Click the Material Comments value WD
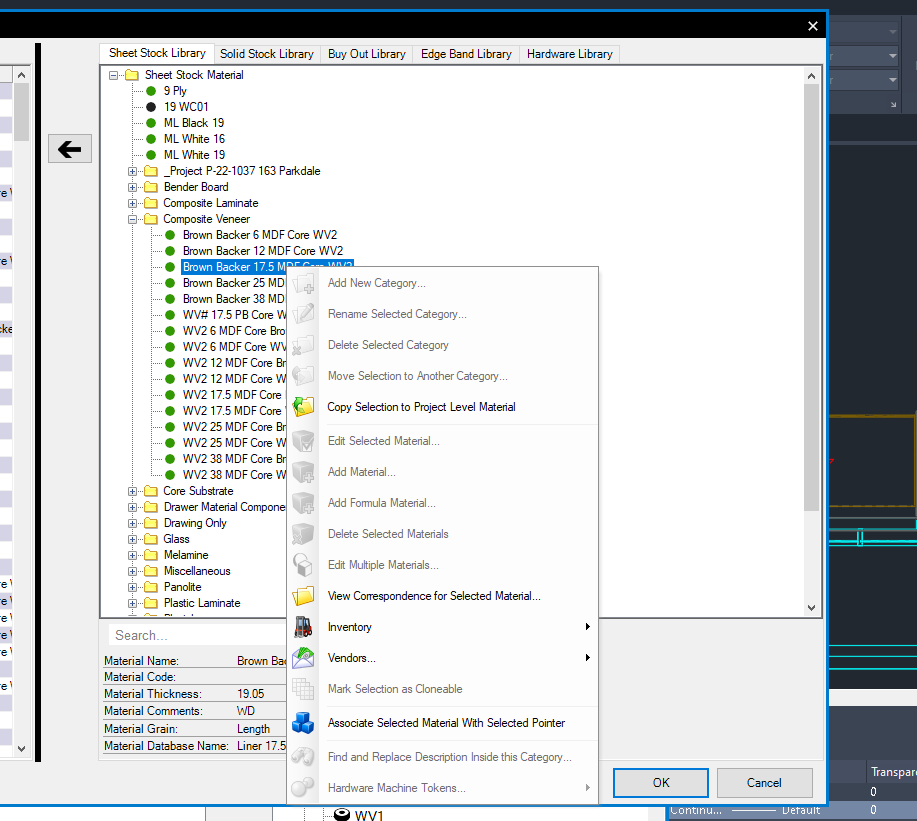The height and width of the screenshot is (821, 917). [x=246, y=711]
